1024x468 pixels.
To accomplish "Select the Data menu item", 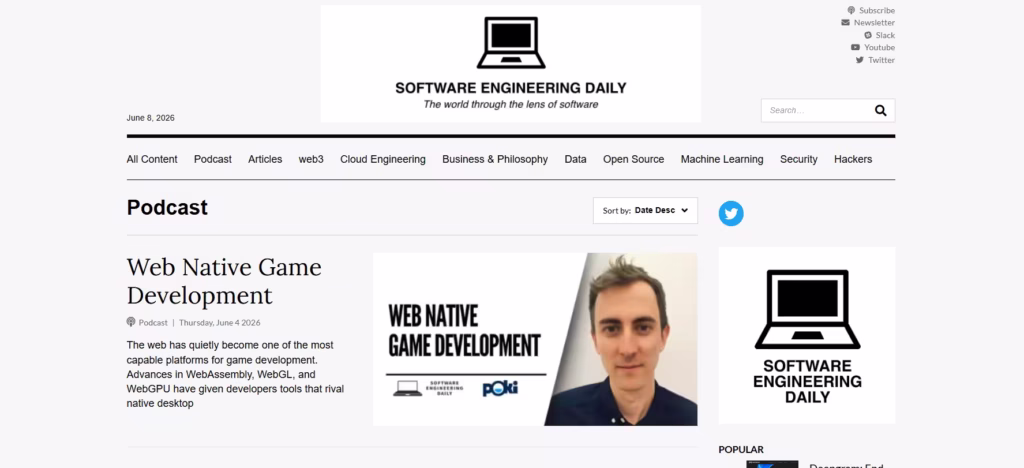I will click(575, 159).
